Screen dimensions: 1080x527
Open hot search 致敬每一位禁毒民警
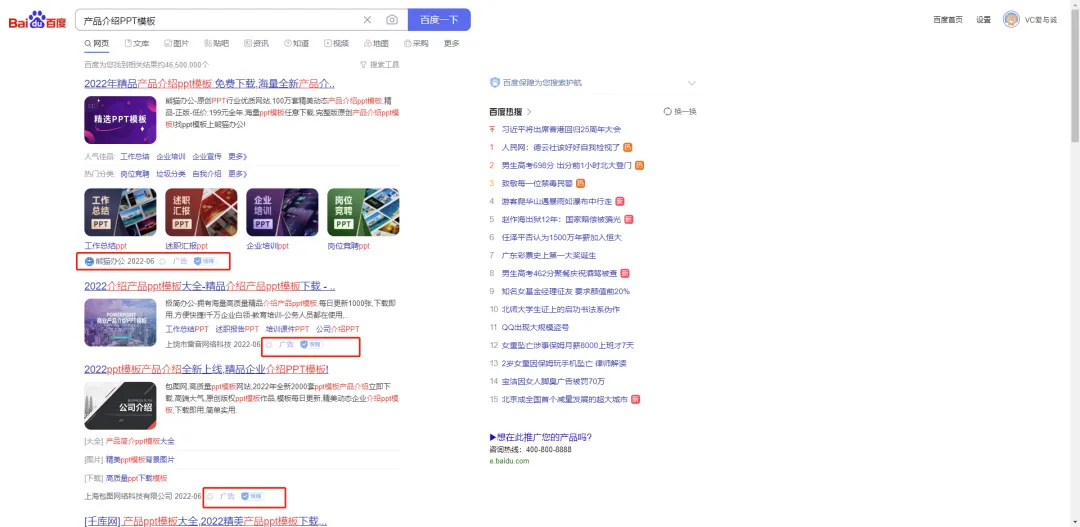(x=537, y=183)
